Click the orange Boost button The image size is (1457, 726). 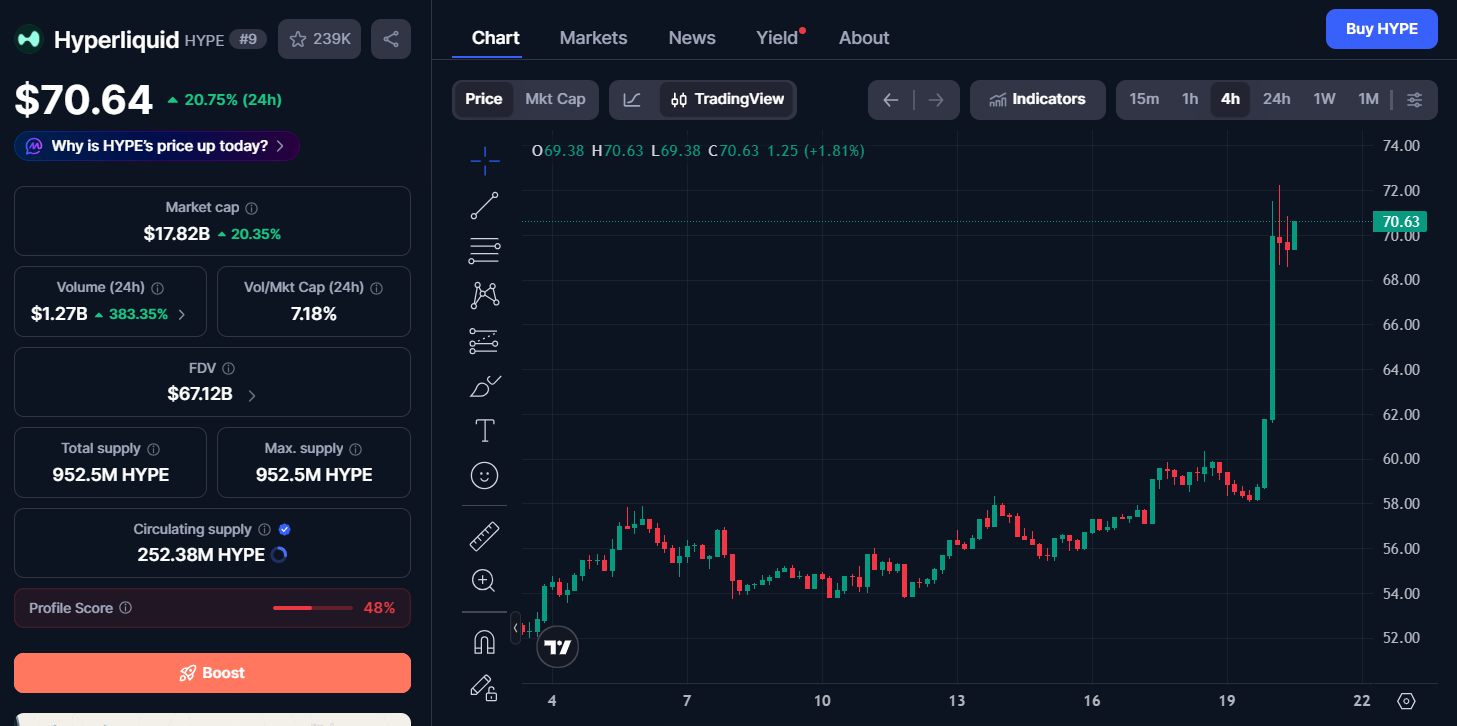pos(212,673)
